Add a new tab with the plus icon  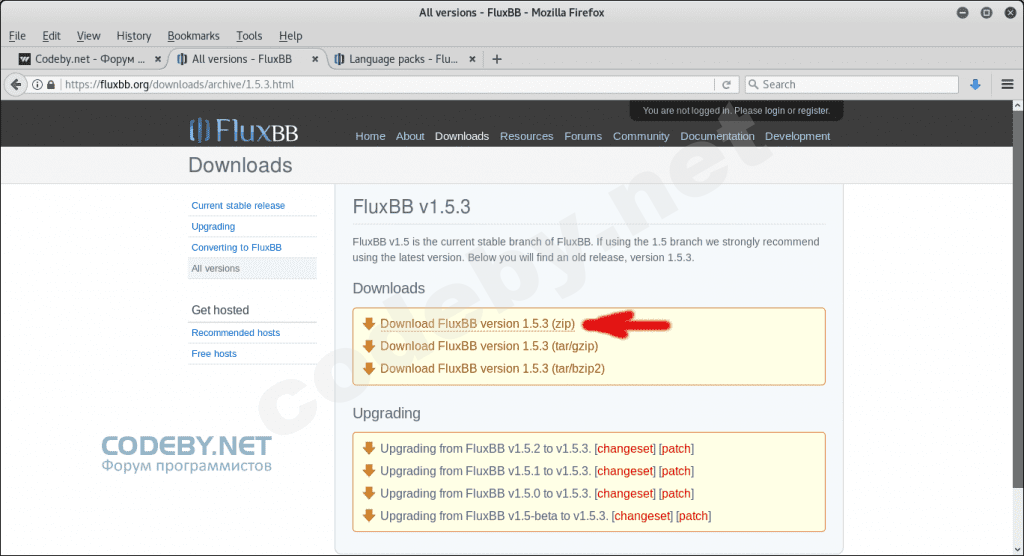point(497,59)
